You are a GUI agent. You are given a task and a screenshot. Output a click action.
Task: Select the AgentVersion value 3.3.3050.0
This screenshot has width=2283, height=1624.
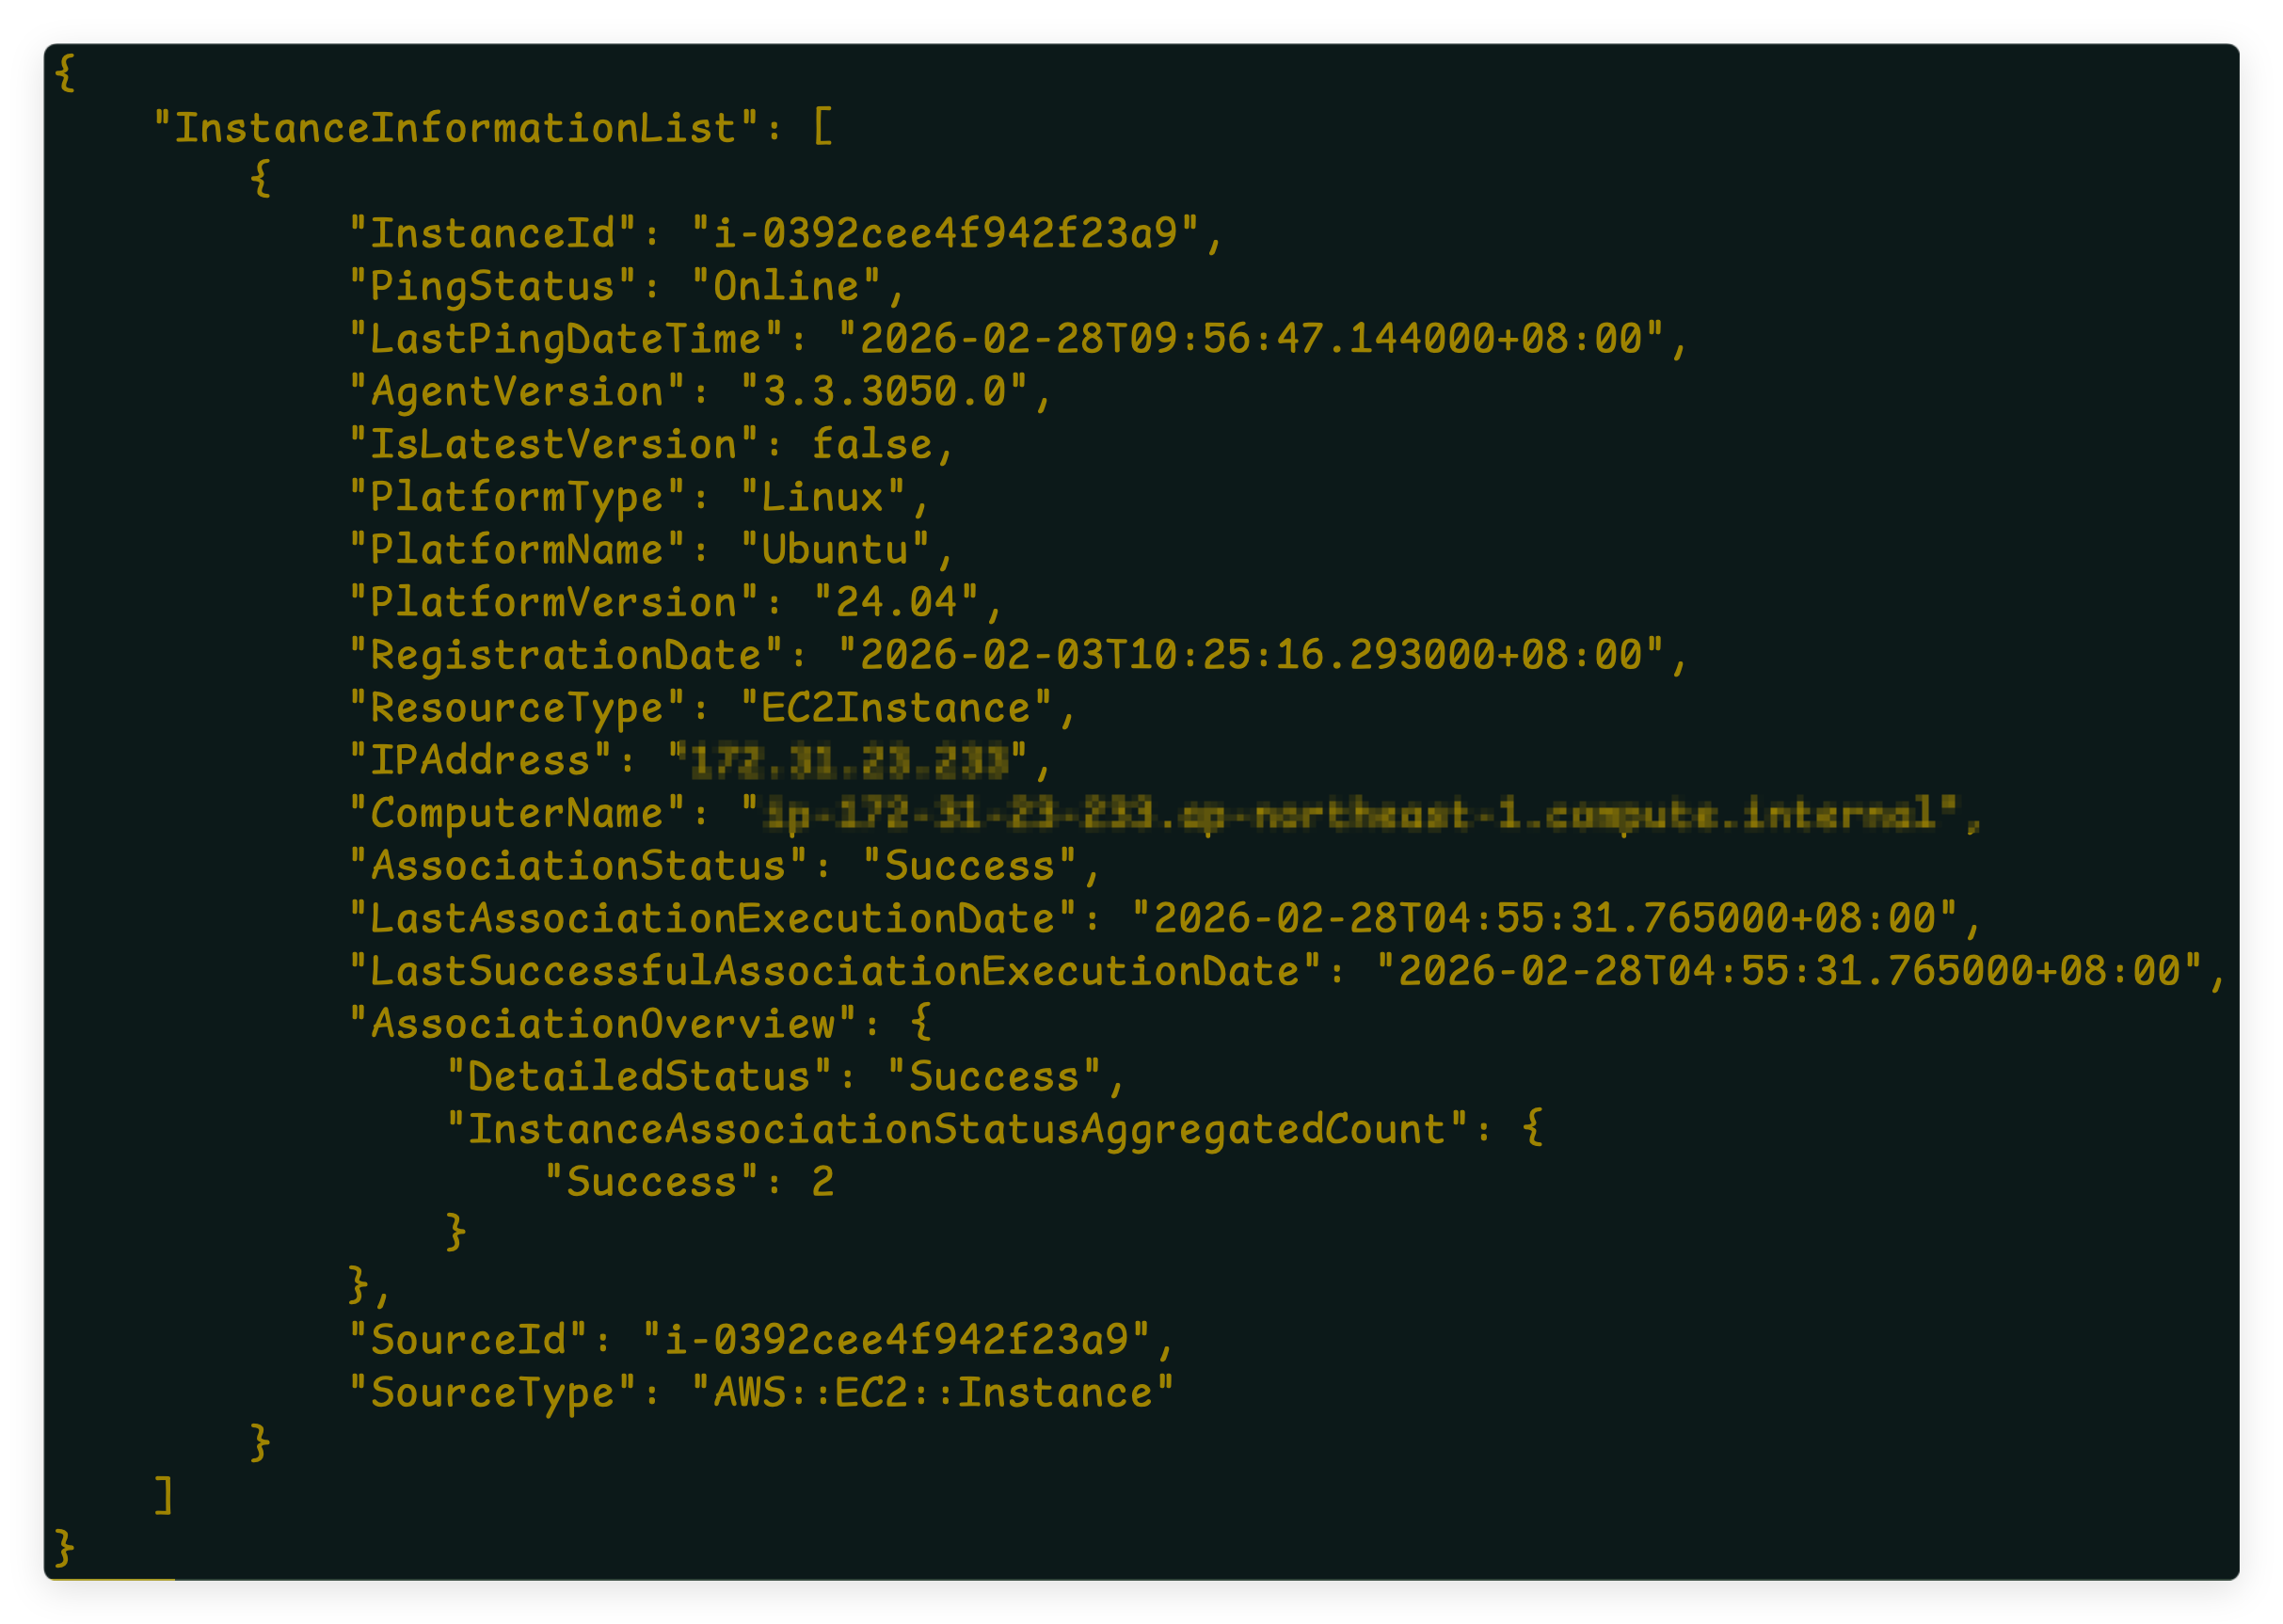884,392
